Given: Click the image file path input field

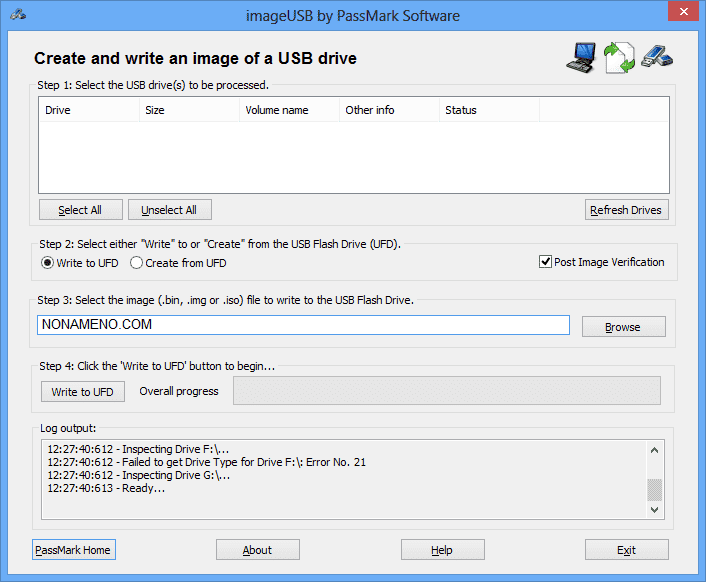Looking at the screenshot, I should (304, 326).
